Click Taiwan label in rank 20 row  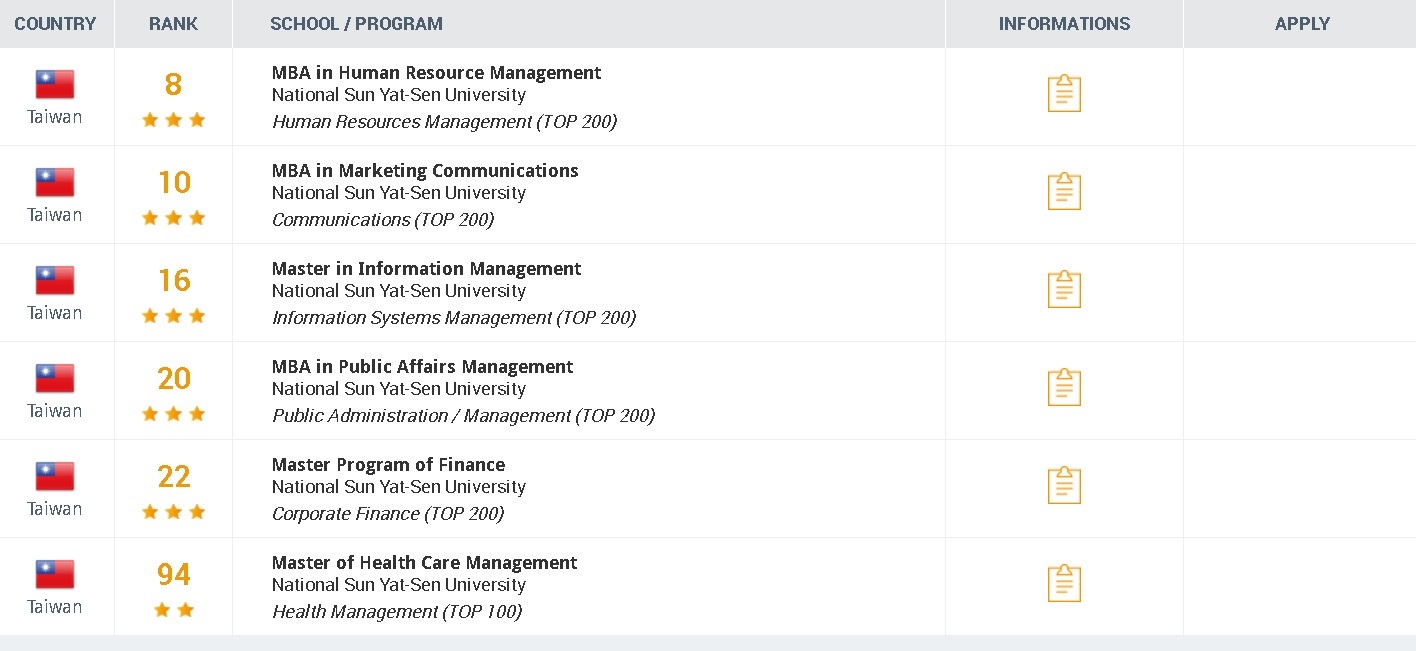pos(55,411)
